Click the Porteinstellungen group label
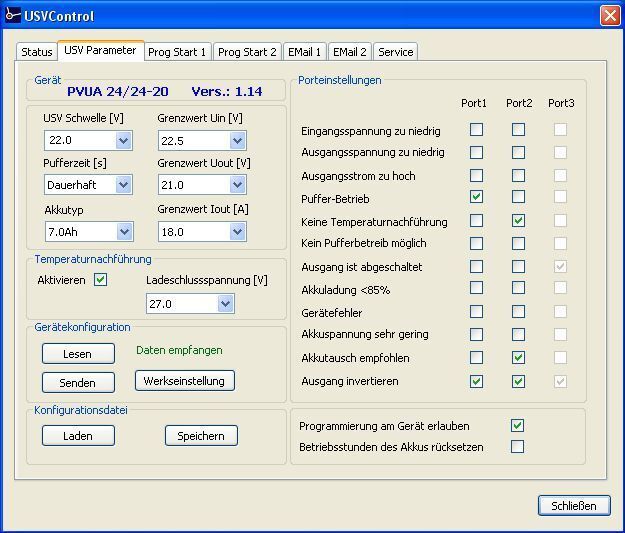 340,80
